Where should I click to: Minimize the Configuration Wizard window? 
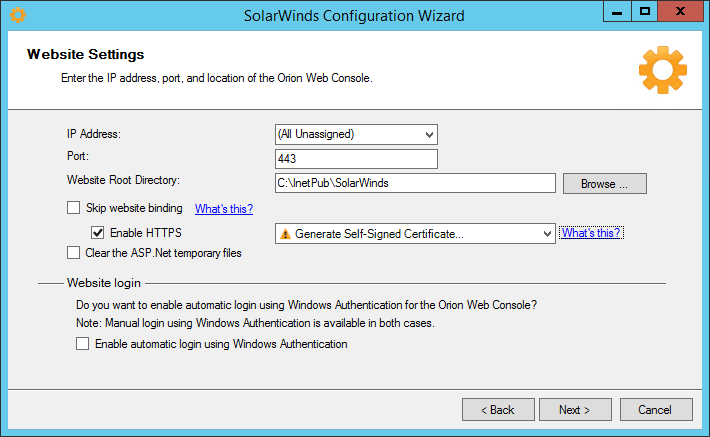click(x=616, y=12)
